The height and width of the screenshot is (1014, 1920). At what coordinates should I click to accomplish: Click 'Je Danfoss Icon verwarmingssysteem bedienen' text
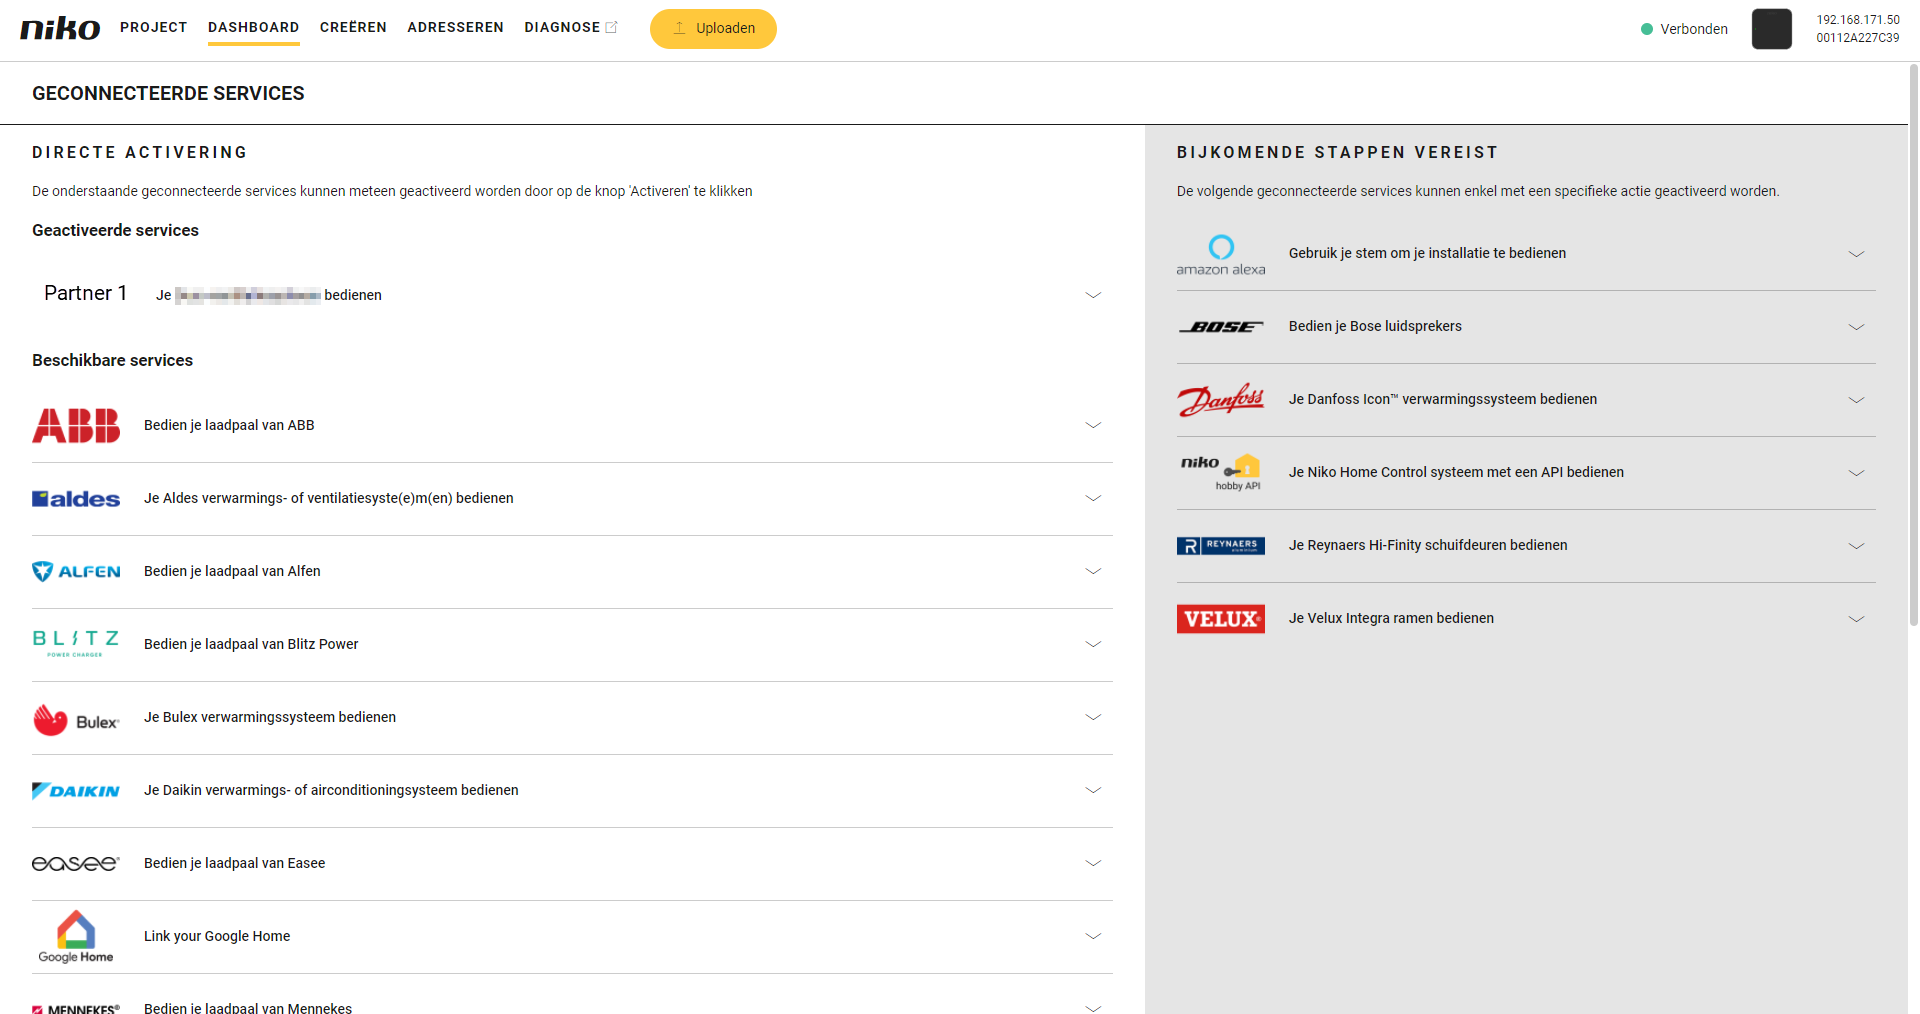click(1443, 399)
